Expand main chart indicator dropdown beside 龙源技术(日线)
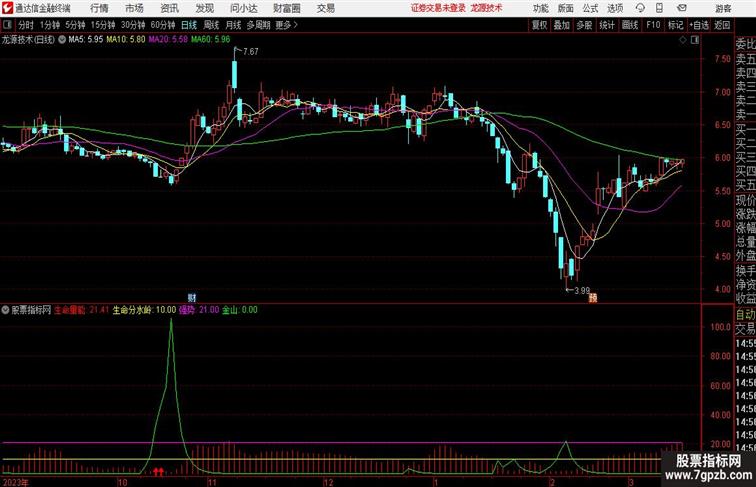Viewport: 756px width, 487px height. 62,40
